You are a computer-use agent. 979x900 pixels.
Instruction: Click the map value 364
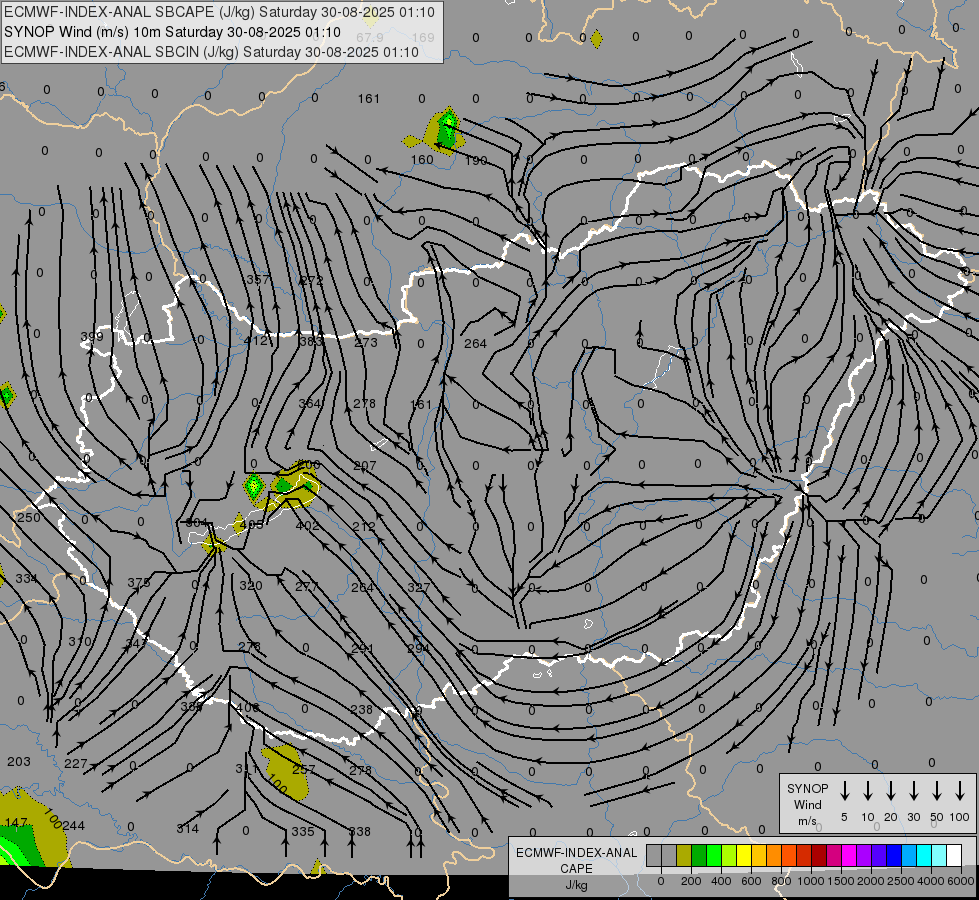click(310, 403)
